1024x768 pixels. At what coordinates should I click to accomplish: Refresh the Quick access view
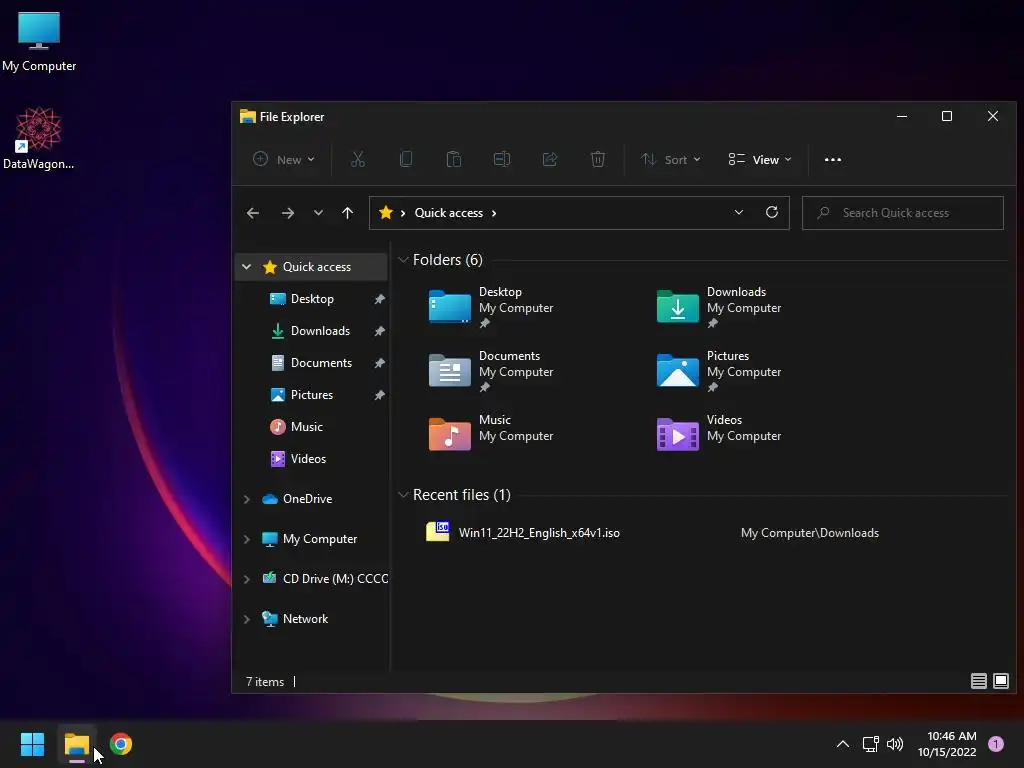point(772,212)
